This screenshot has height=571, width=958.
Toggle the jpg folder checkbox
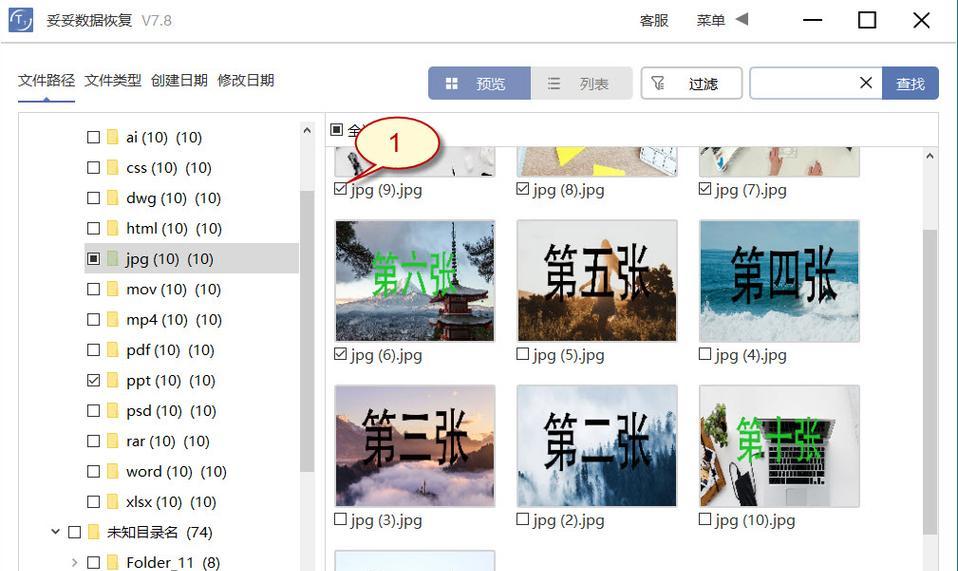(93, 259)
